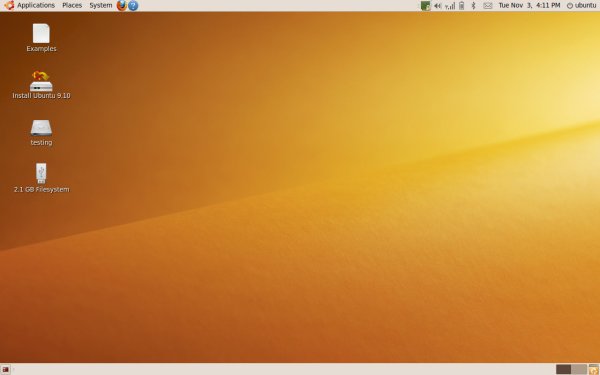The width and height of the screenshot is (600, 375).
Task: Click the green update notifier tray icon
Action: (x=426, y=5)
